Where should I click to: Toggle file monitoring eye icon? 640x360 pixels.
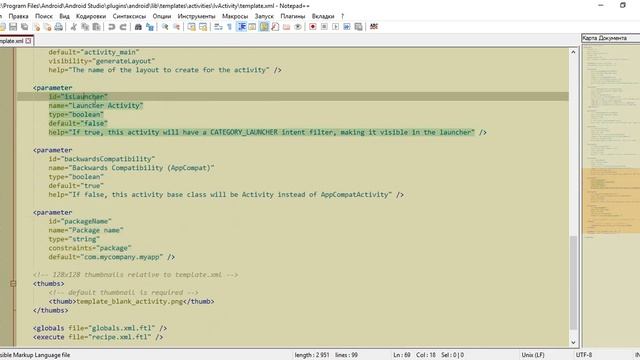(x=298, y=27)
